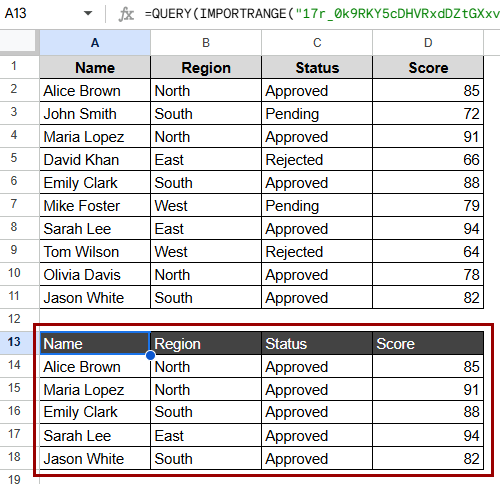Image resolution: width=500 pixels, height=484 pixels.
Task: Click the formula bar QUERY formula text
Action: click(x=322, y=14)
